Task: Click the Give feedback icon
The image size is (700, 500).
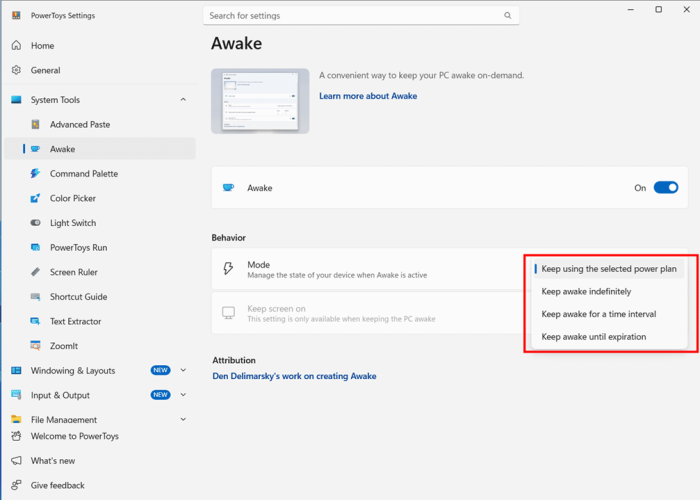Action: click(17, 485)
